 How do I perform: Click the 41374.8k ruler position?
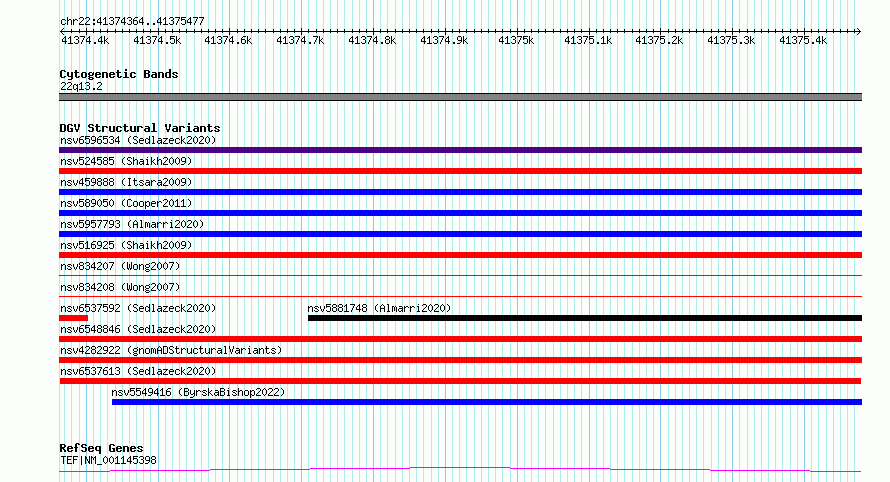372,40
